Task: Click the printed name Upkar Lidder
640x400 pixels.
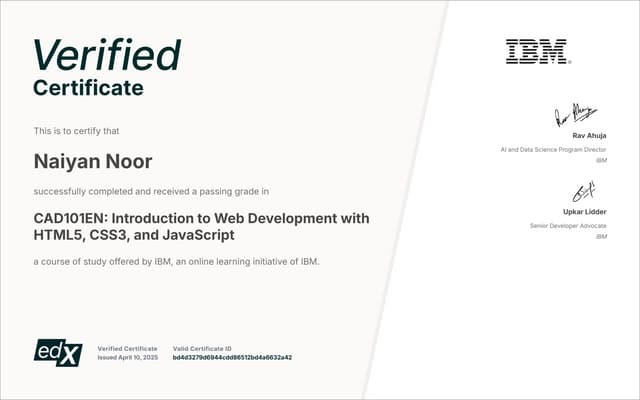Action: coord(584,212)
